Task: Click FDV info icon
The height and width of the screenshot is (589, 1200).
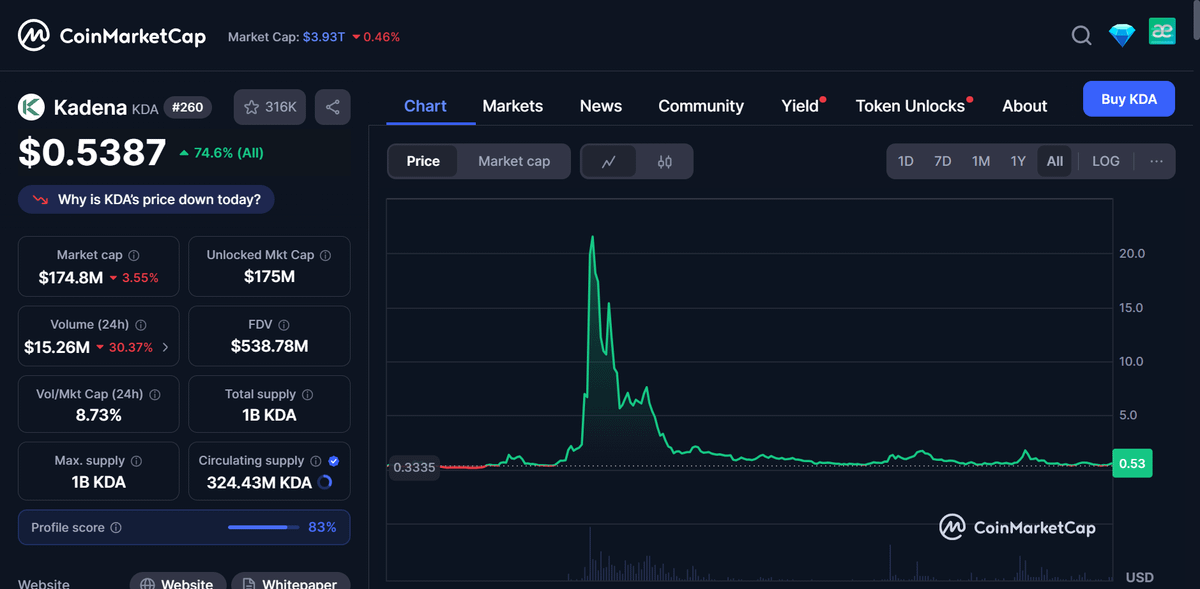Action: pos(284,325)
